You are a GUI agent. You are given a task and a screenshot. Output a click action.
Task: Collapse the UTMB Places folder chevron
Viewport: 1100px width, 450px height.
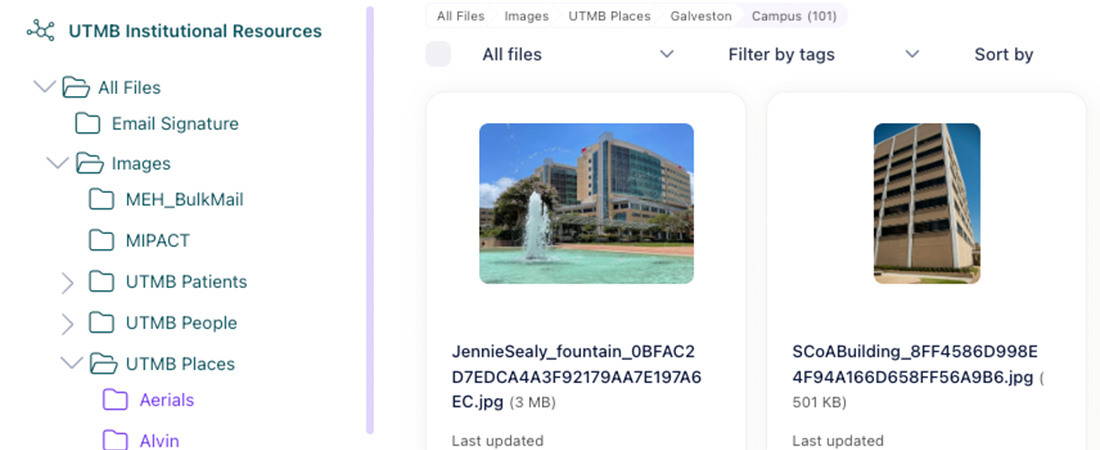coord(71,363)
